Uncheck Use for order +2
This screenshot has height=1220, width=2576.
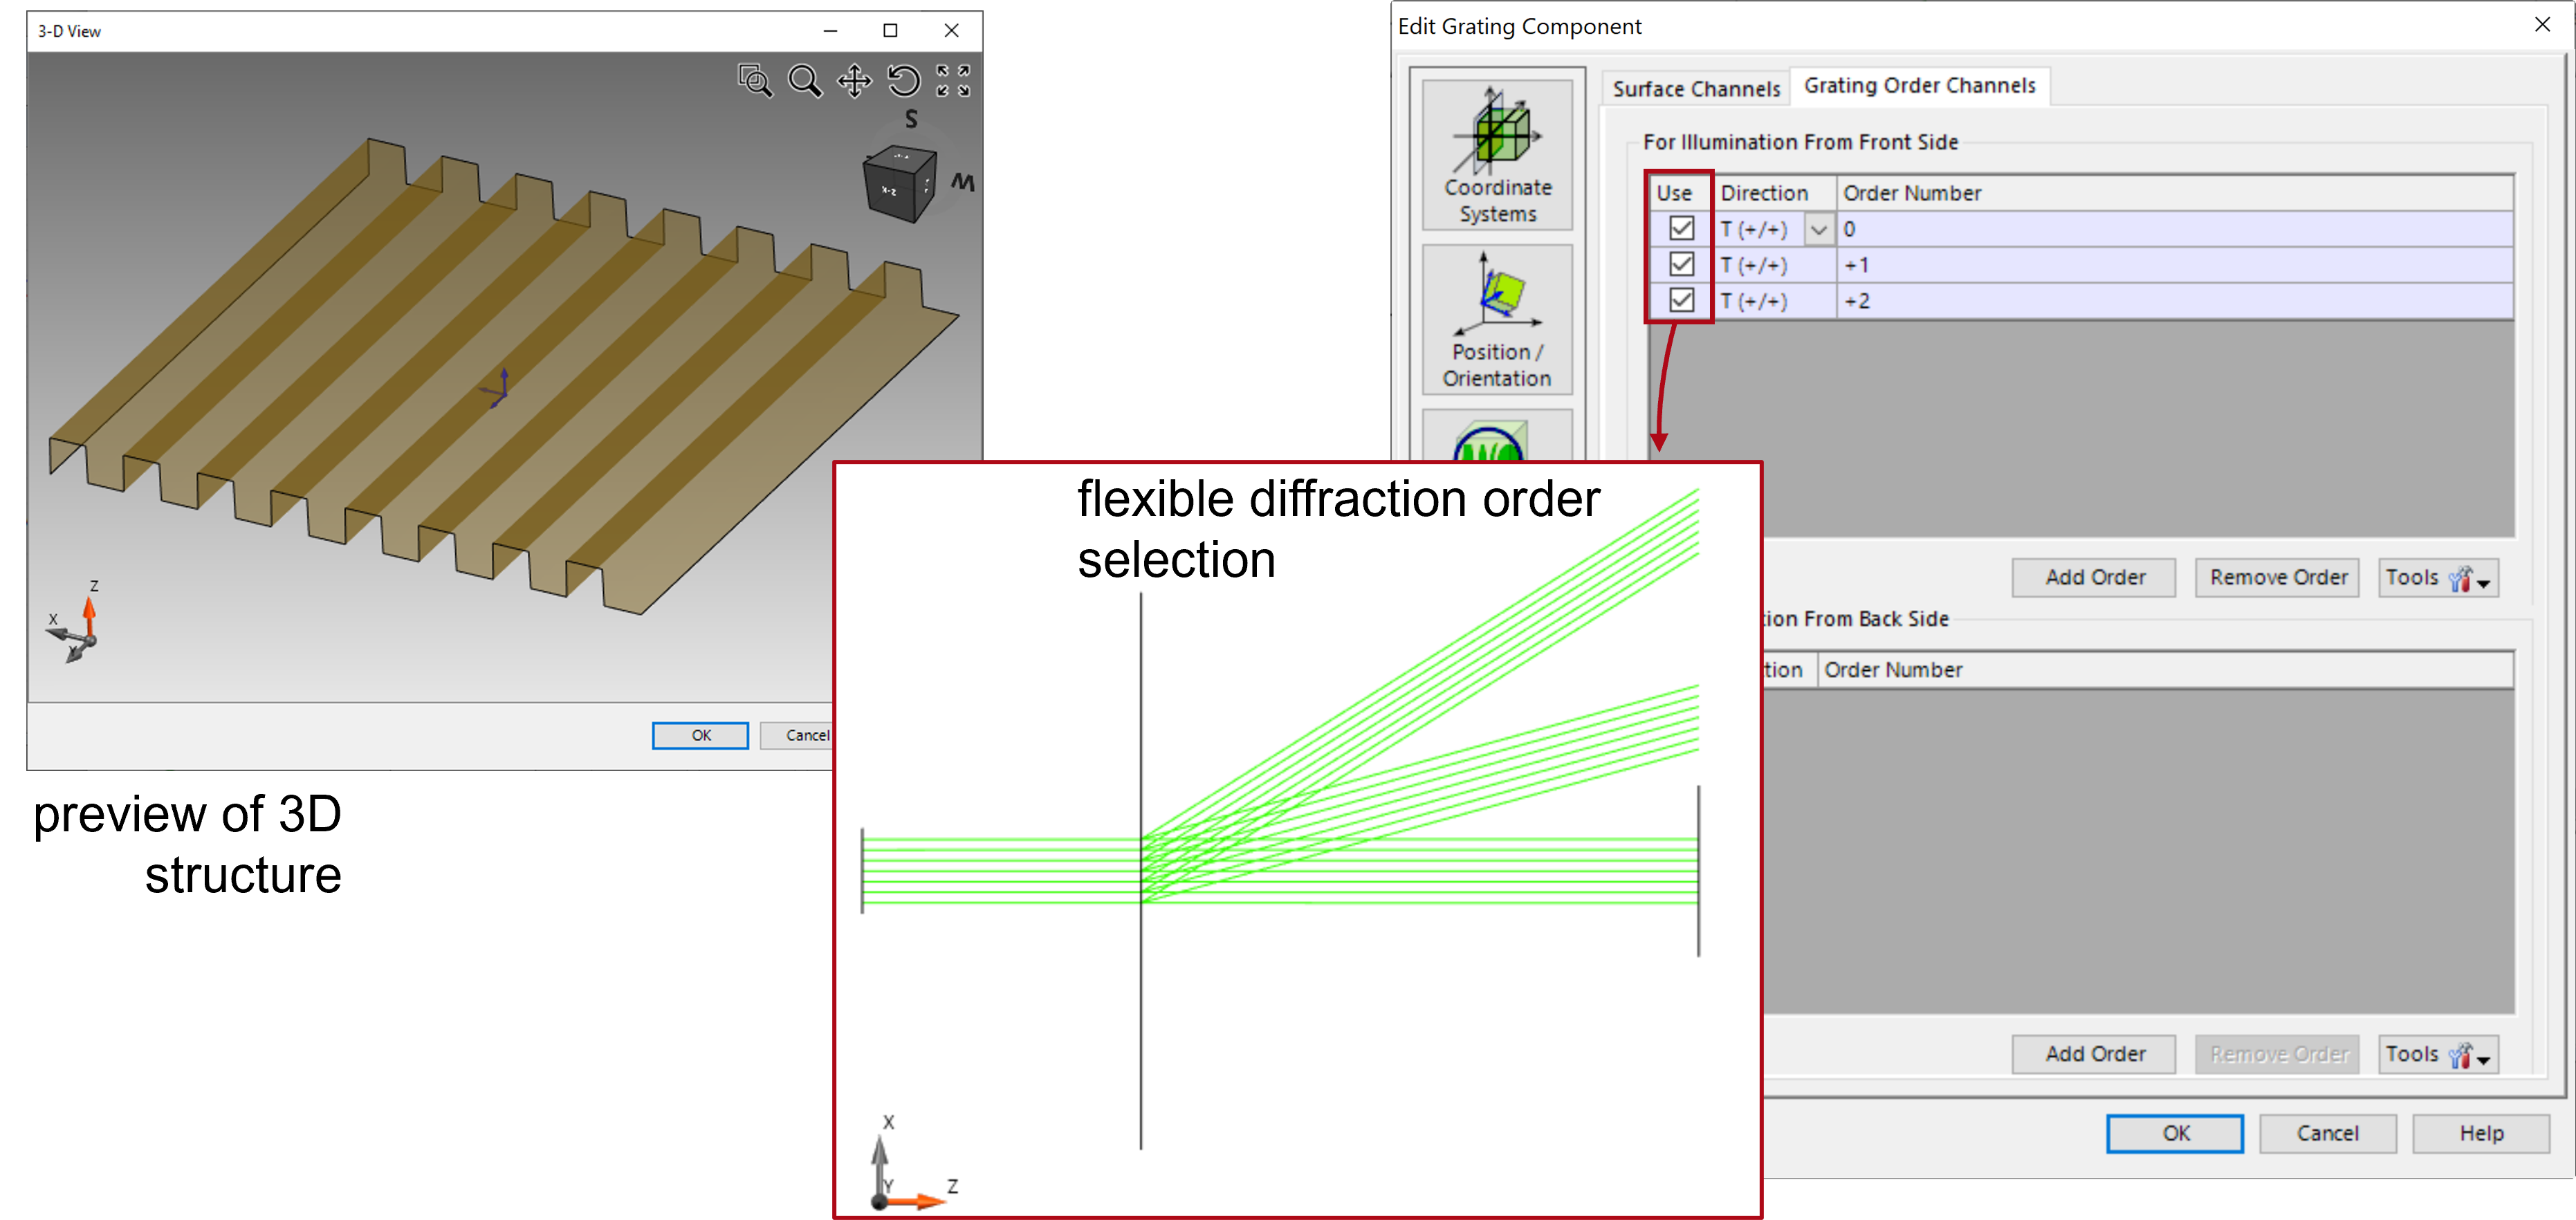coord(1681,300)
